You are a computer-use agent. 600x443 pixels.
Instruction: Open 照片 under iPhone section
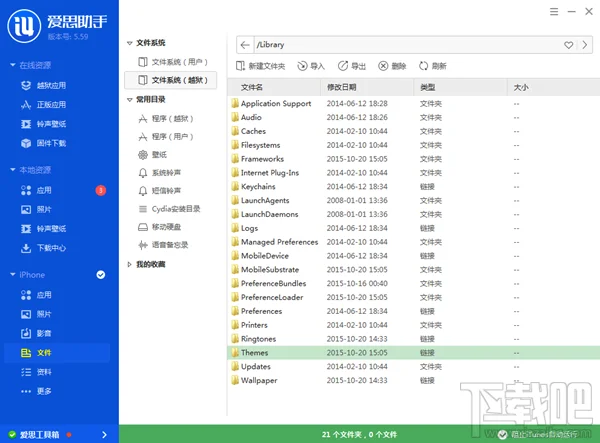point(36,314)
